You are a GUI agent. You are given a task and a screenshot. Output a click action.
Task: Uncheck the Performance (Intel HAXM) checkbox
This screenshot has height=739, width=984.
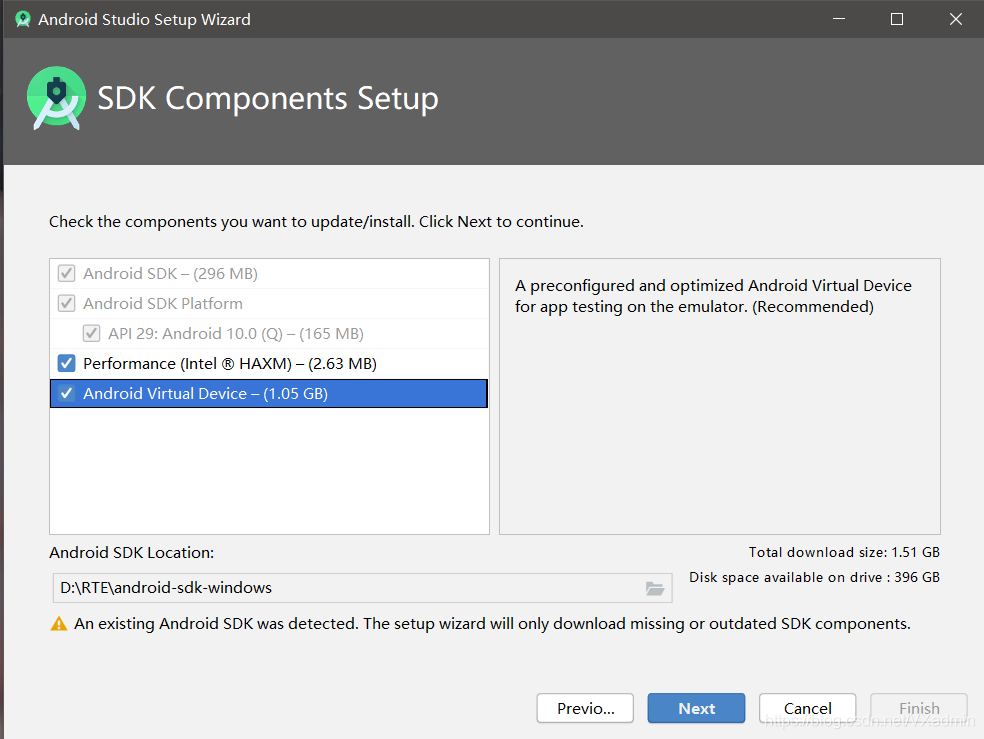[67, 363]
